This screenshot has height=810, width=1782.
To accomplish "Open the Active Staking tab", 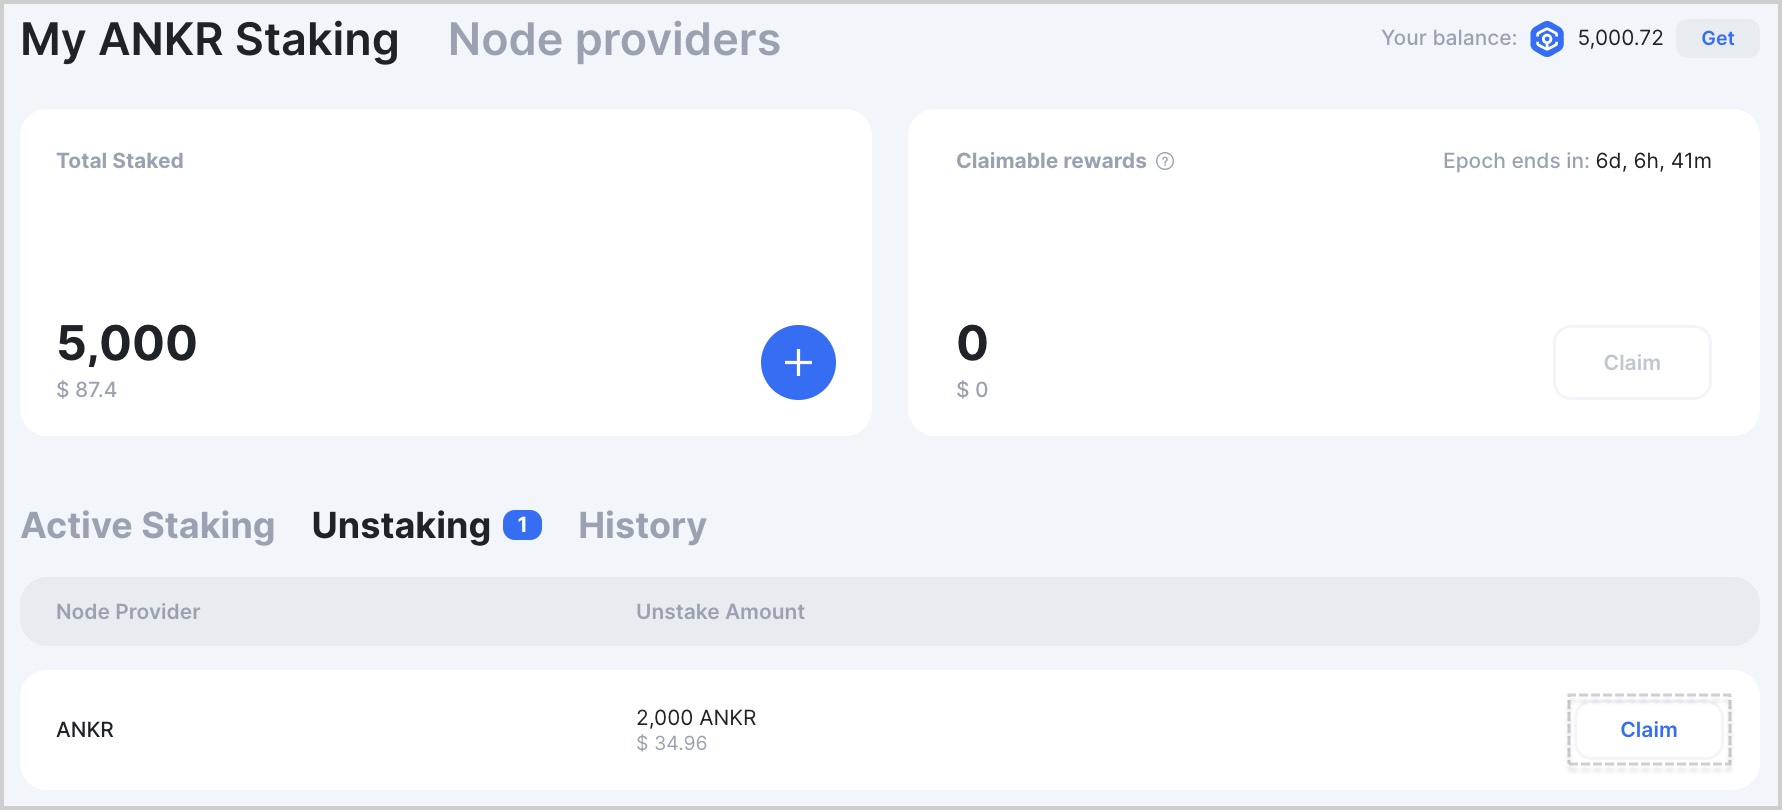I will point(148,525).
